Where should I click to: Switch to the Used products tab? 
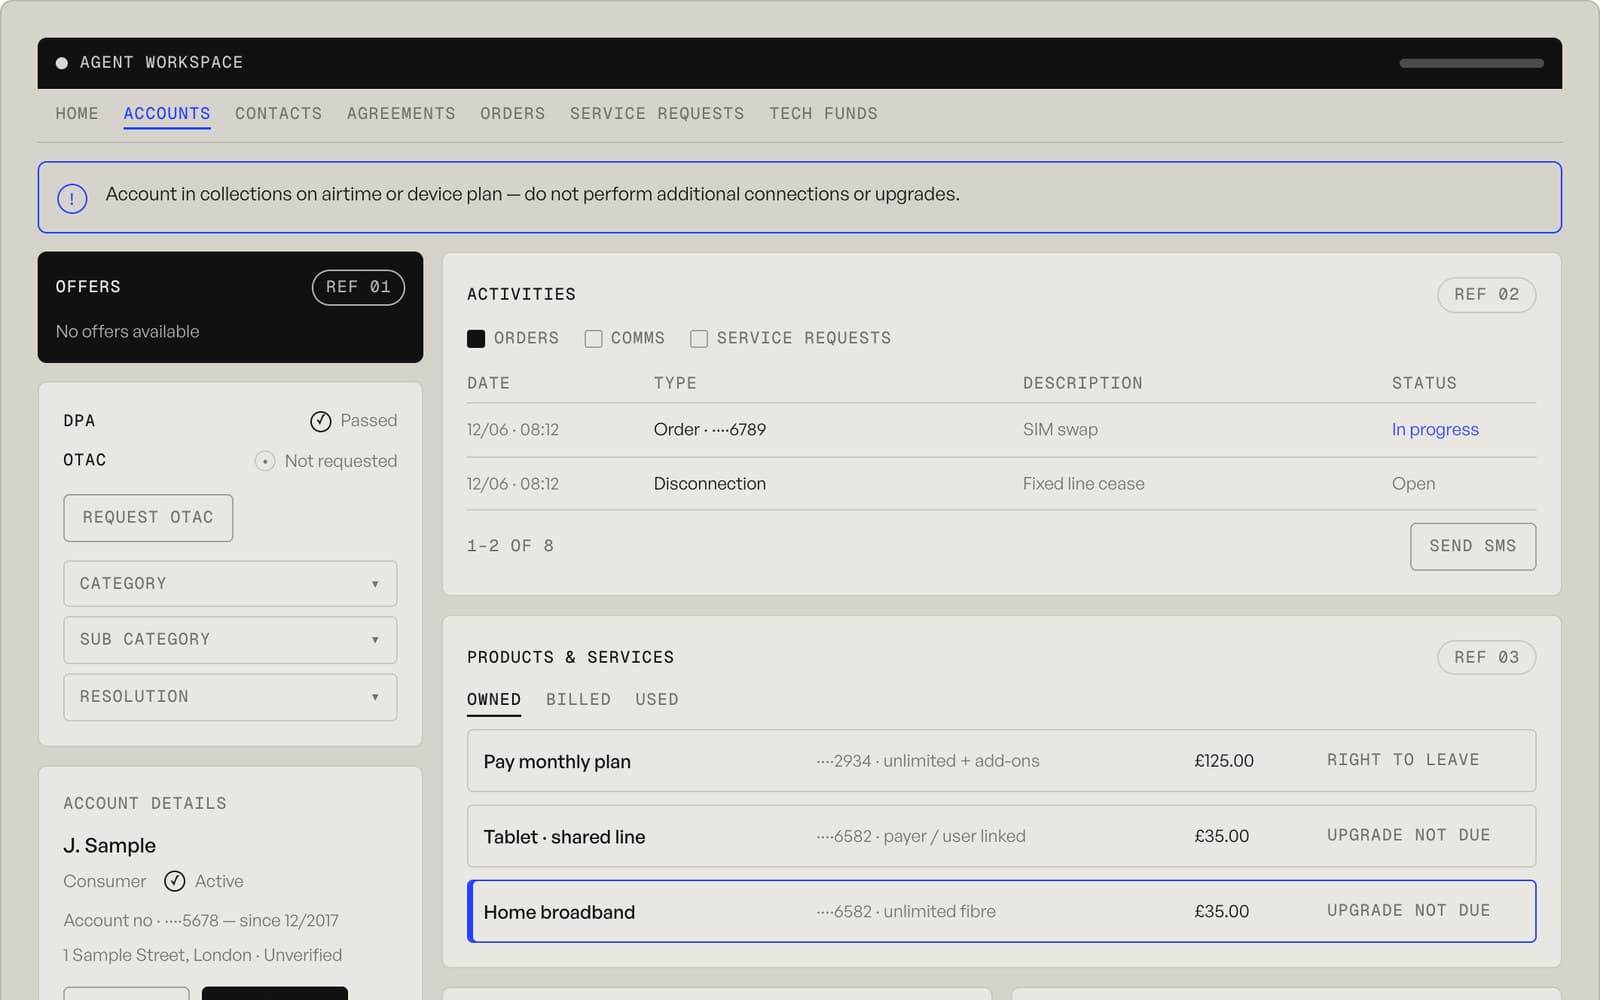[x=657, y=700]
